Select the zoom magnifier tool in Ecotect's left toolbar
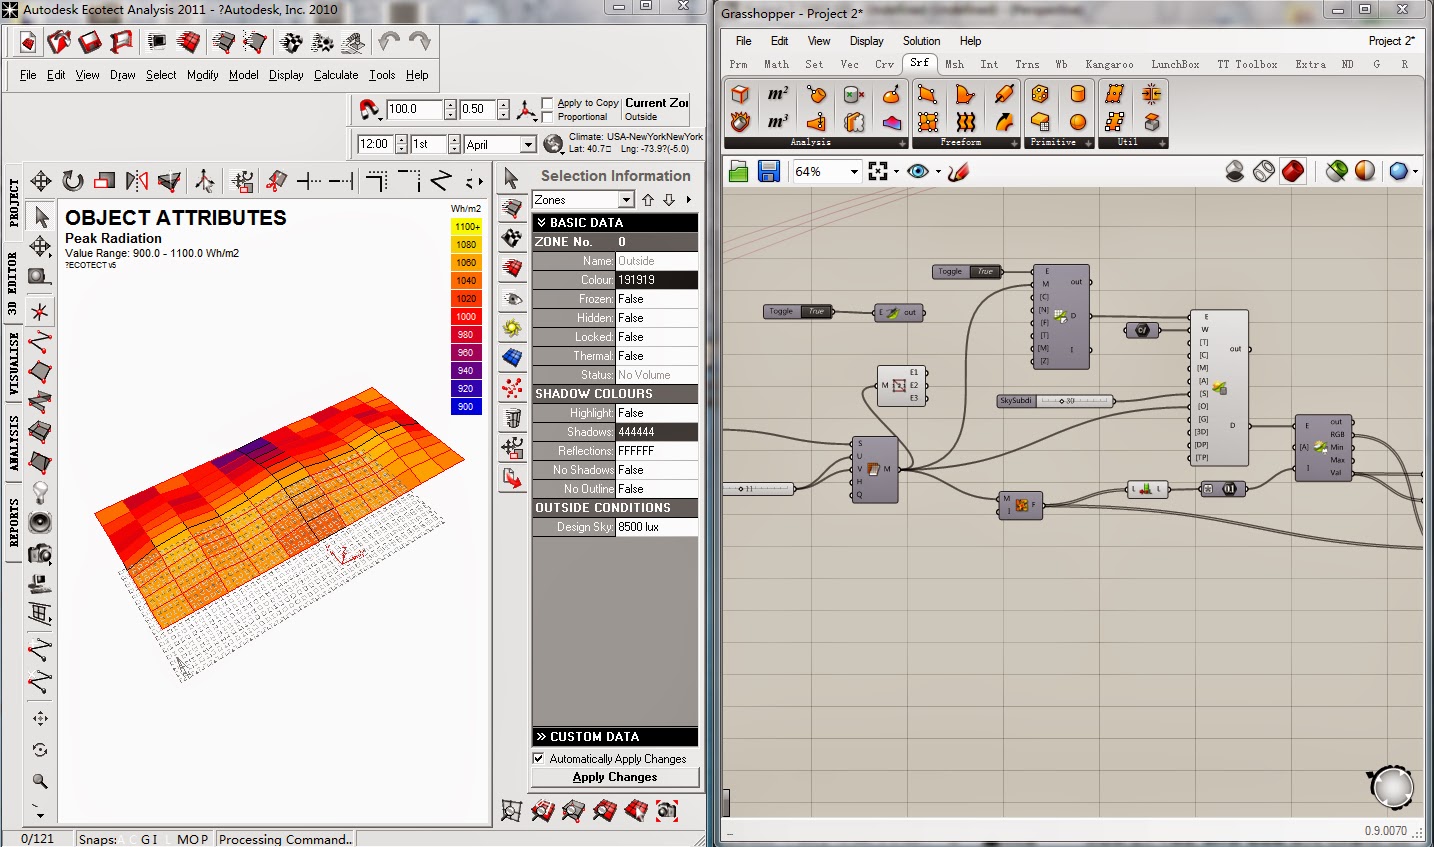Viewport: 1434px width, 847px height. tap(40, 780)
